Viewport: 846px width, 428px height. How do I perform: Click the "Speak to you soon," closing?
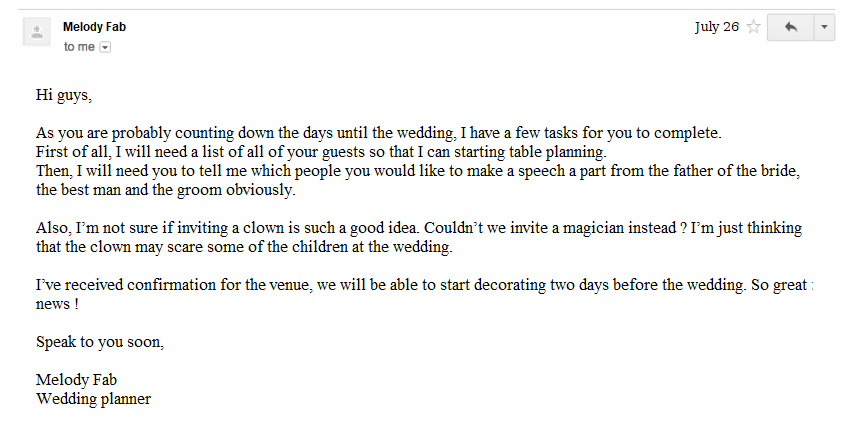tap(99, 342)
